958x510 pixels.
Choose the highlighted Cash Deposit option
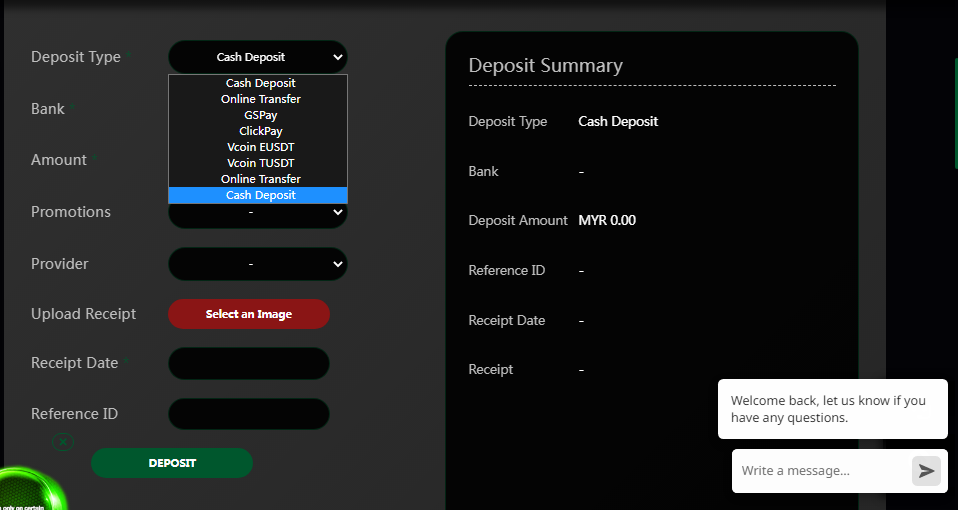click(x=260, y=195)
